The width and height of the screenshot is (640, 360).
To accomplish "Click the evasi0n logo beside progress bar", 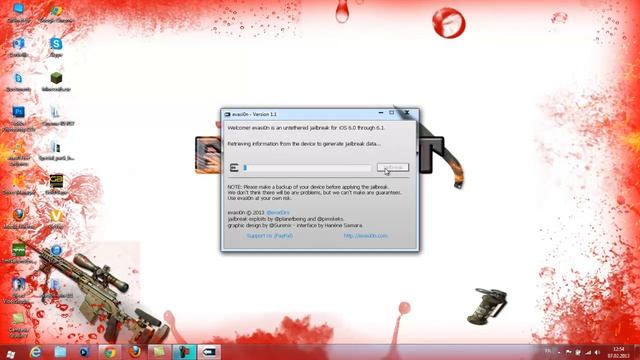I will (234, 167).
